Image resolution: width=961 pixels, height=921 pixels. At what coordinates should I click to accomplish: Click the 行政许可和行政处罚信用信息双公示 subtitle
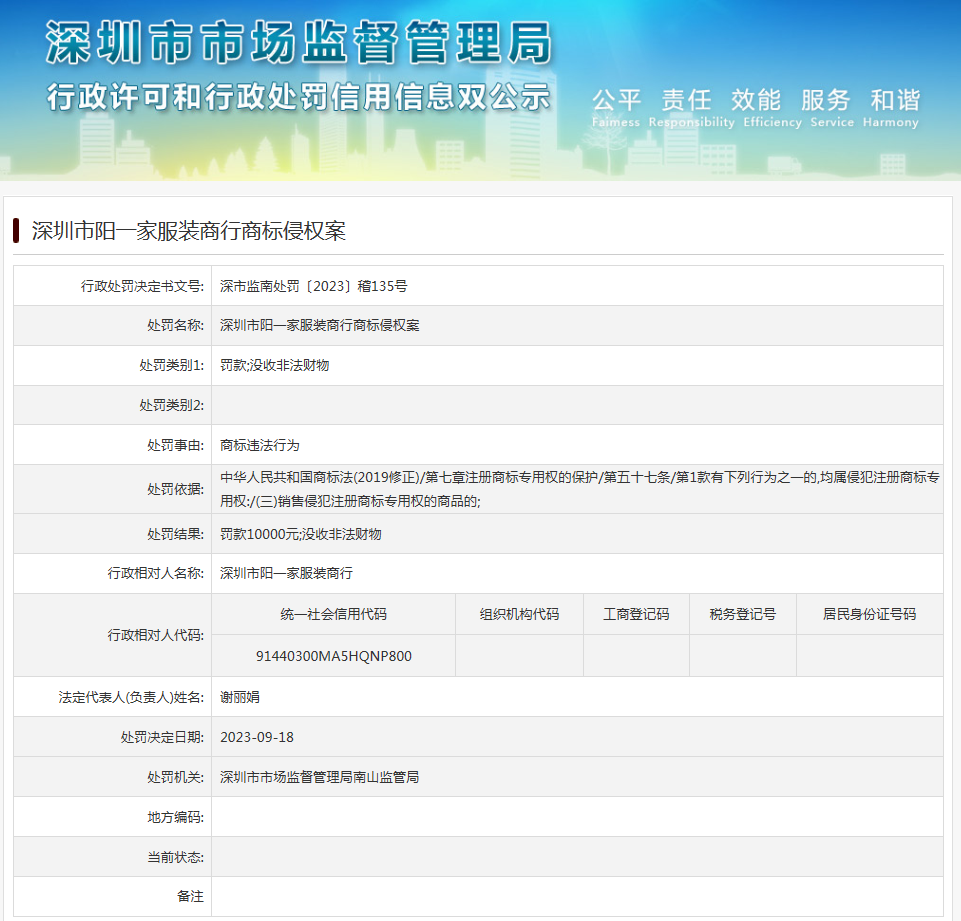[x=298, y=97]
